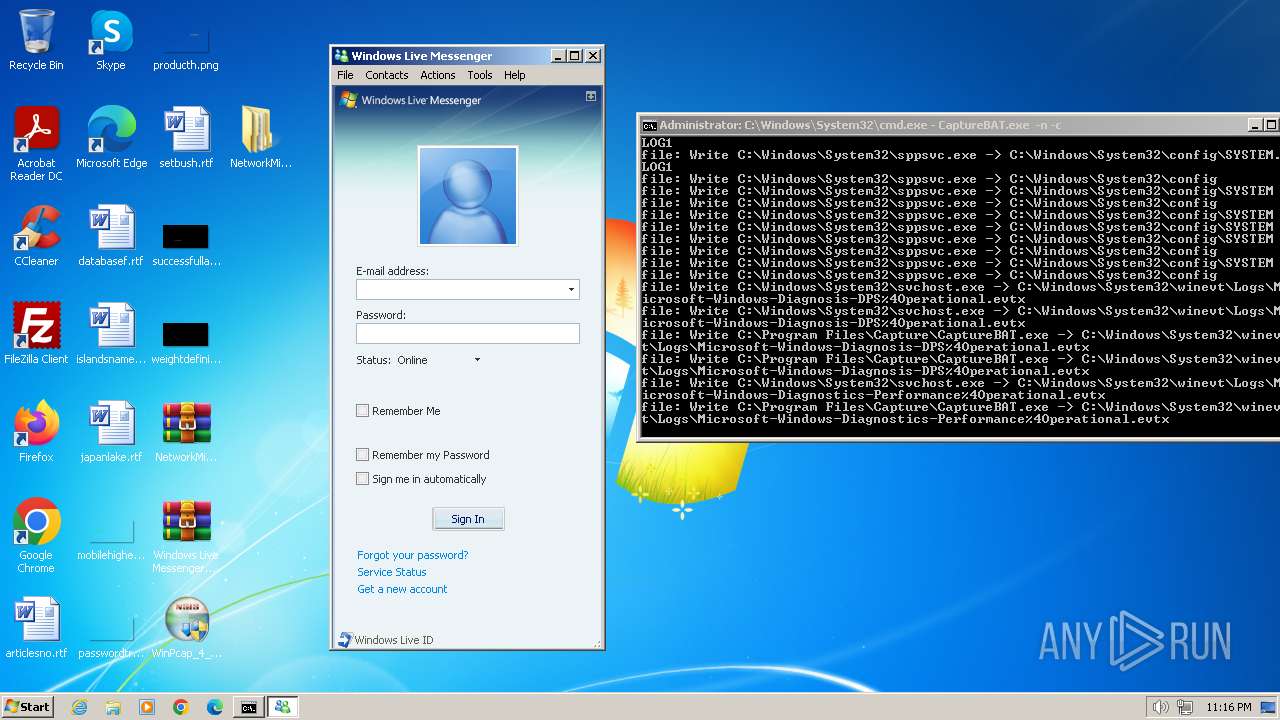Select the databasef.rtf document icon
This screenshot has height=720, width=1280.
pyautogui.click(x=111, y=236)
